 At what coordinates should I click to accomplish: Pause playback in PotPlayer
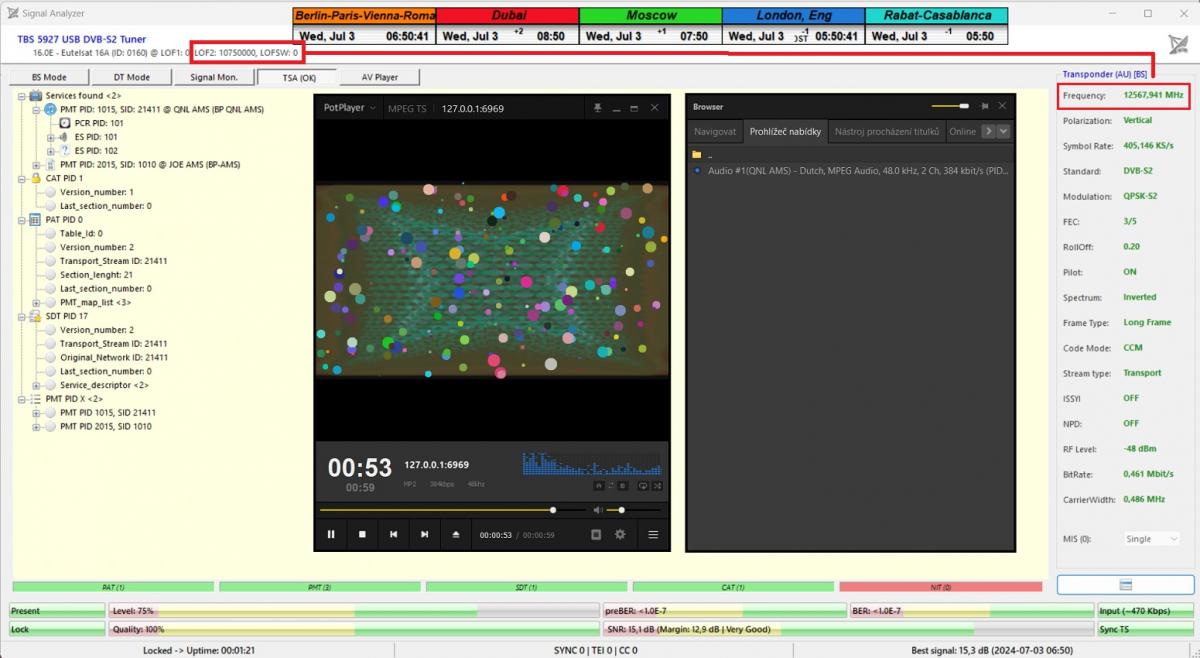click(331, 534)
